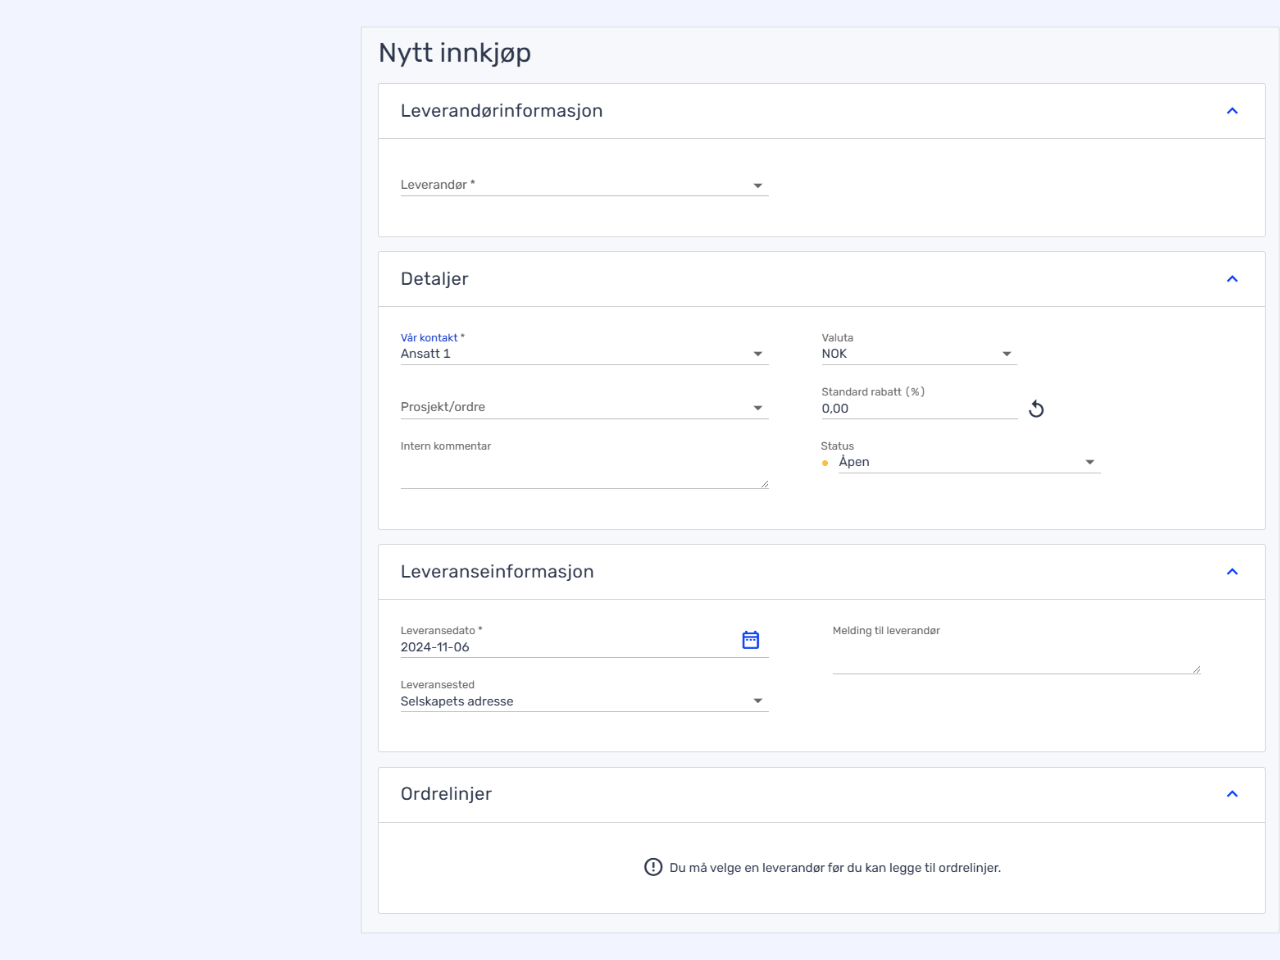
Task: Reset the Standard rabatt value
Action: 1036,408
